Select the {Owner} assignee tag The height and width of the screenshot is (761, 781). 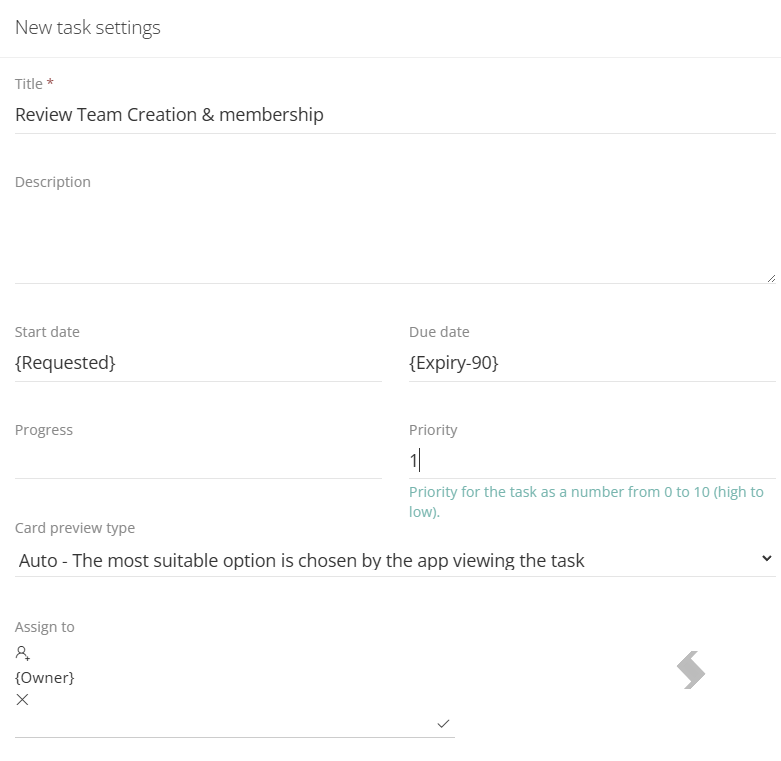tap(45, 678)
